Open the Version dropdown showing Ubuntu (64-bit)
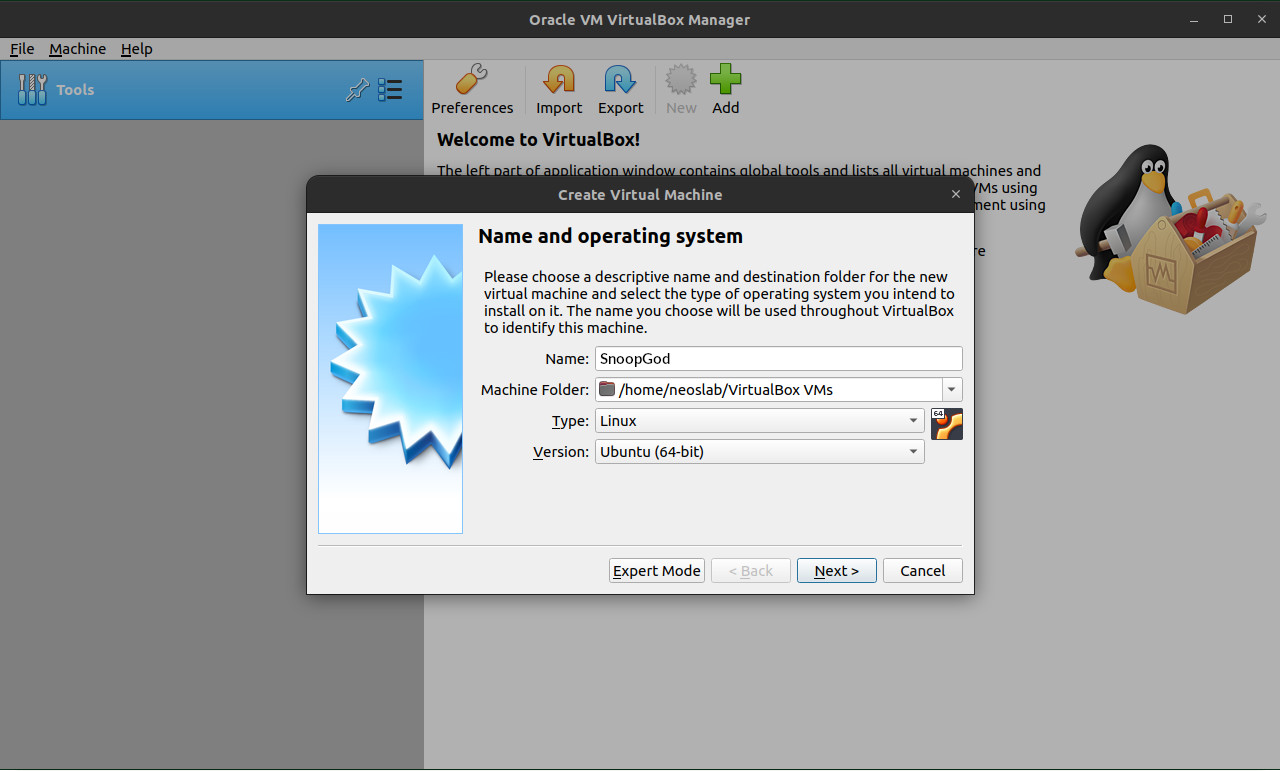 [x=760, y=452]
